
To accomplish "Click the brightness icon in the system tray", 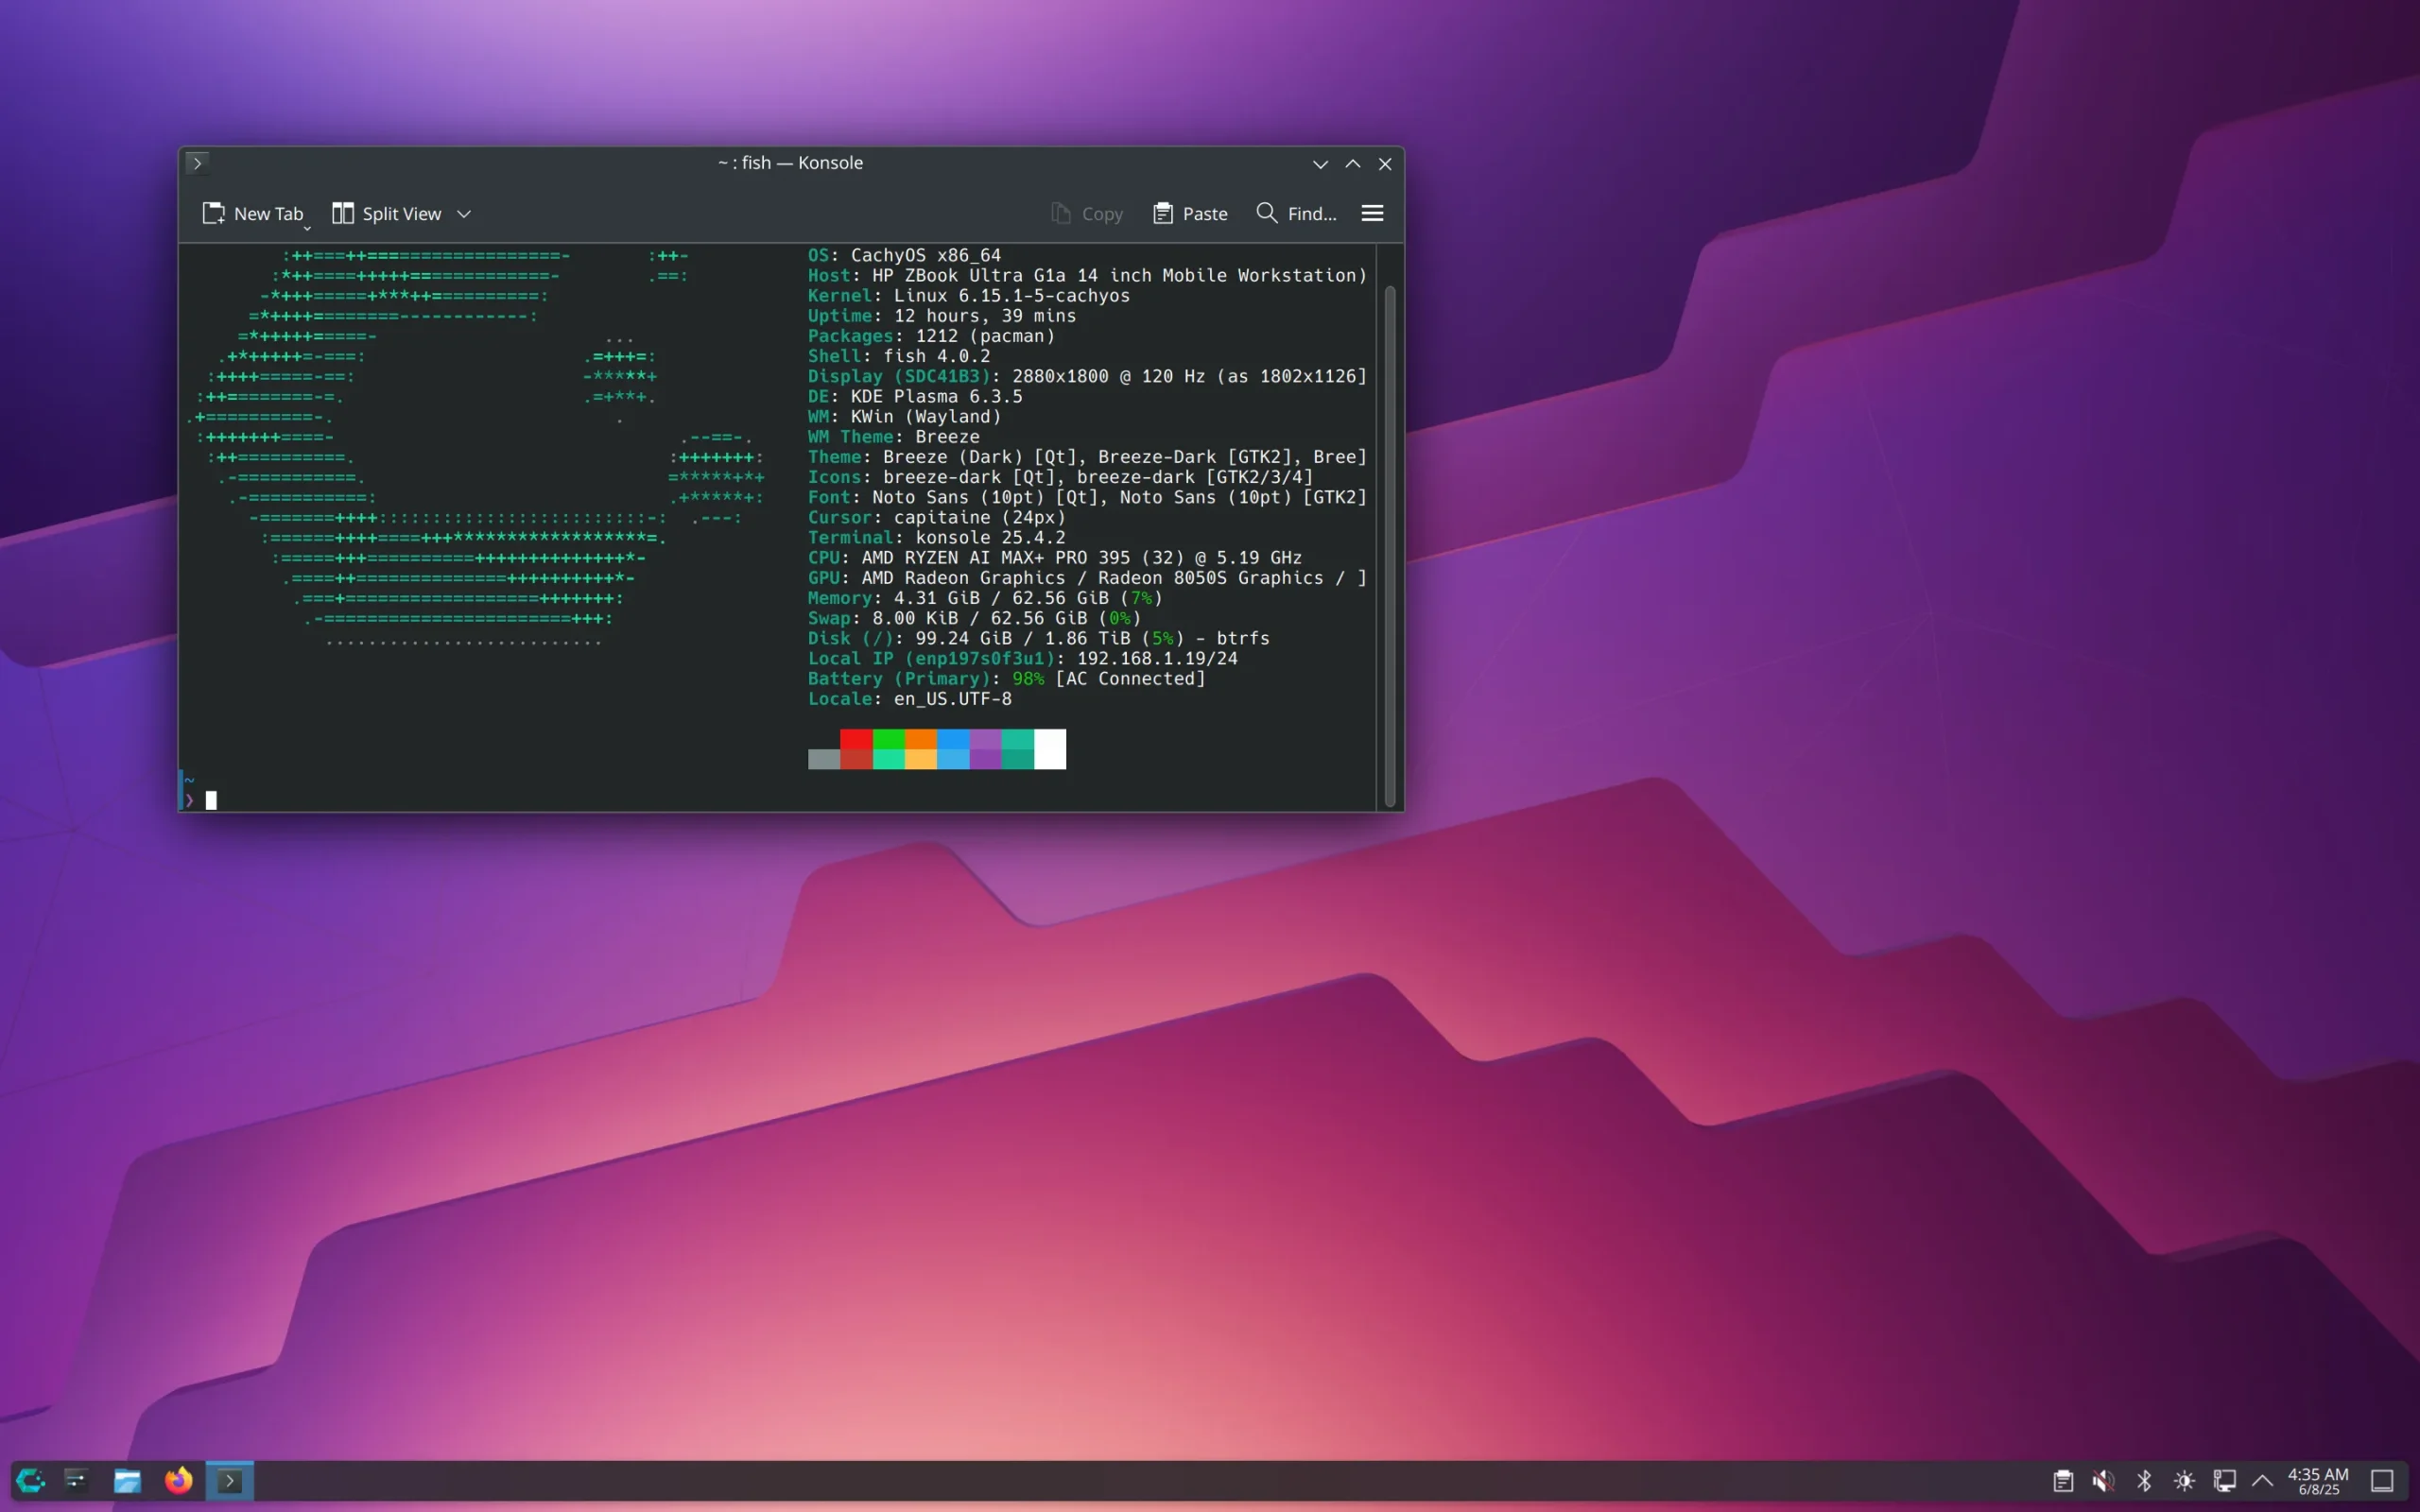I will [x=2185, y=1481].
